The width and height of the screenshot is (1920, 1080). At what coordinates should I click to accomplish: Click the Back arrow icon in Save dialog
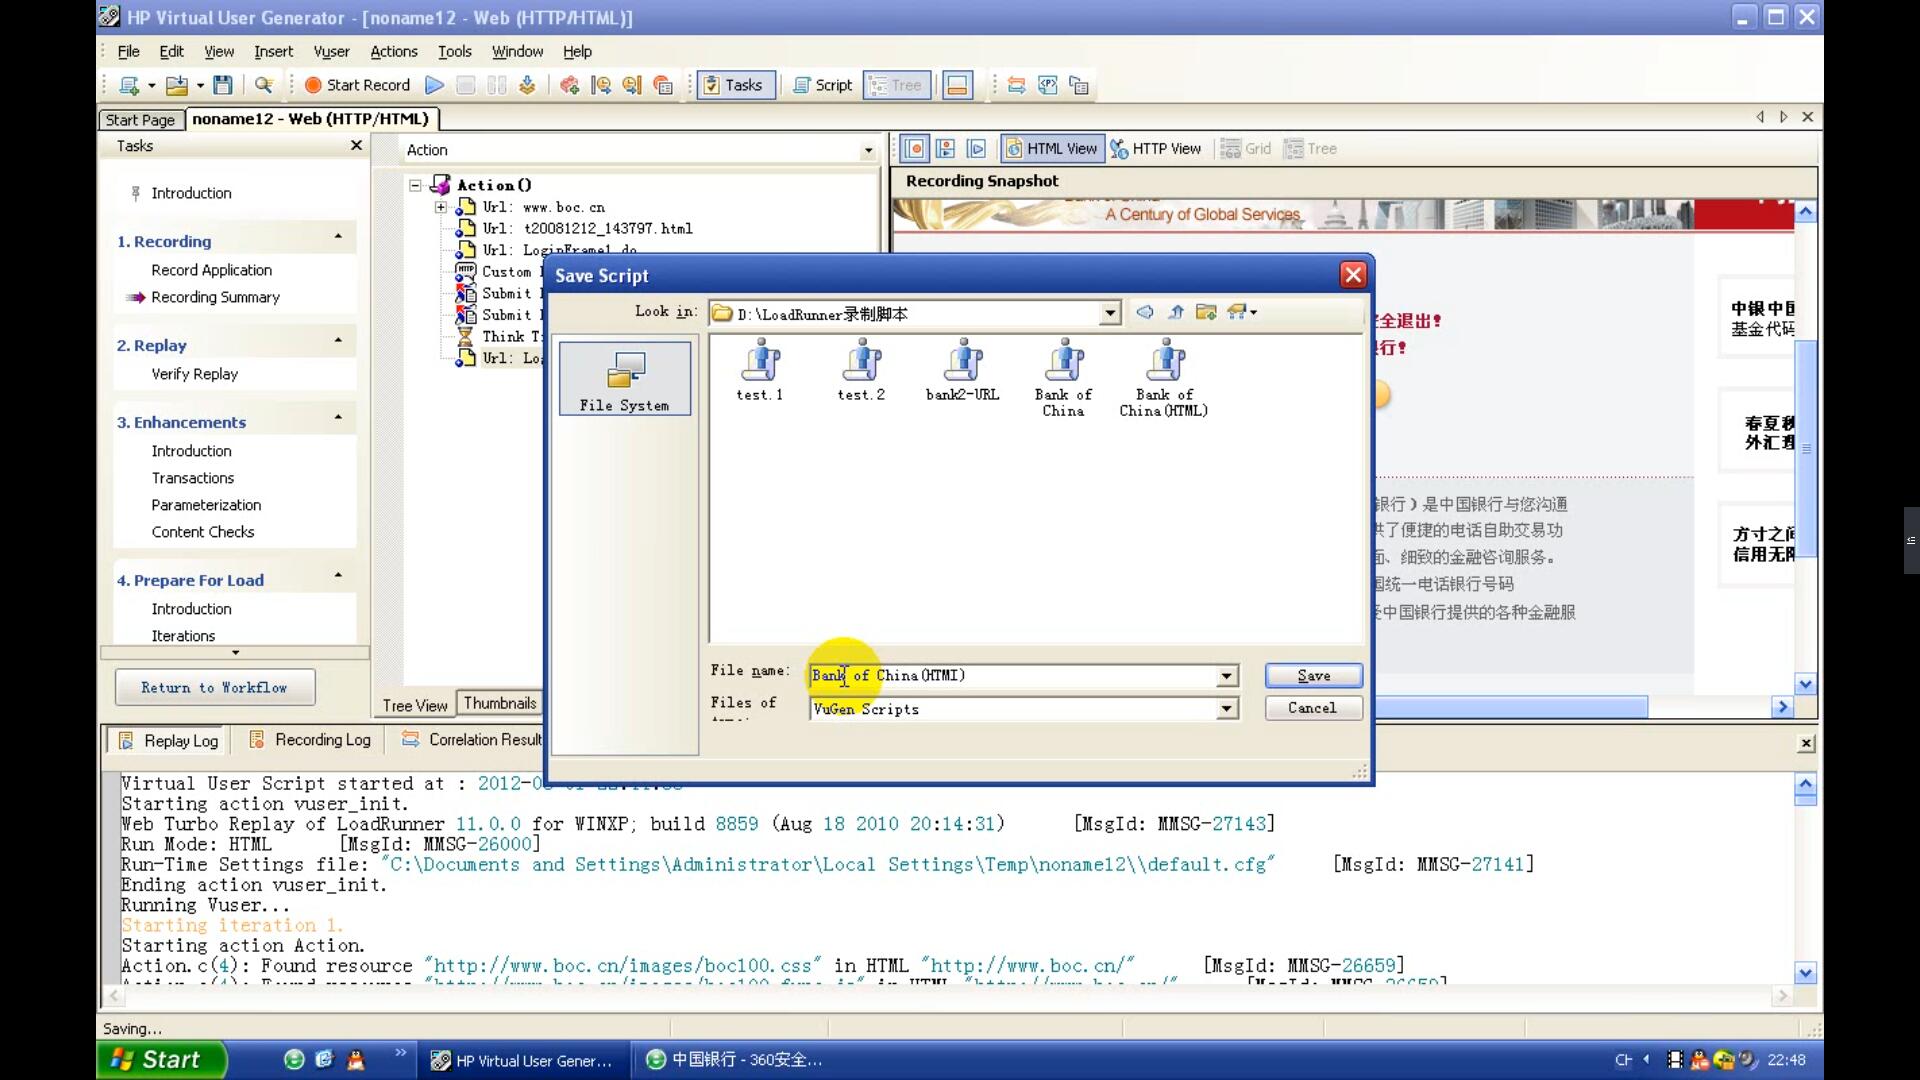coord(1145,313)
